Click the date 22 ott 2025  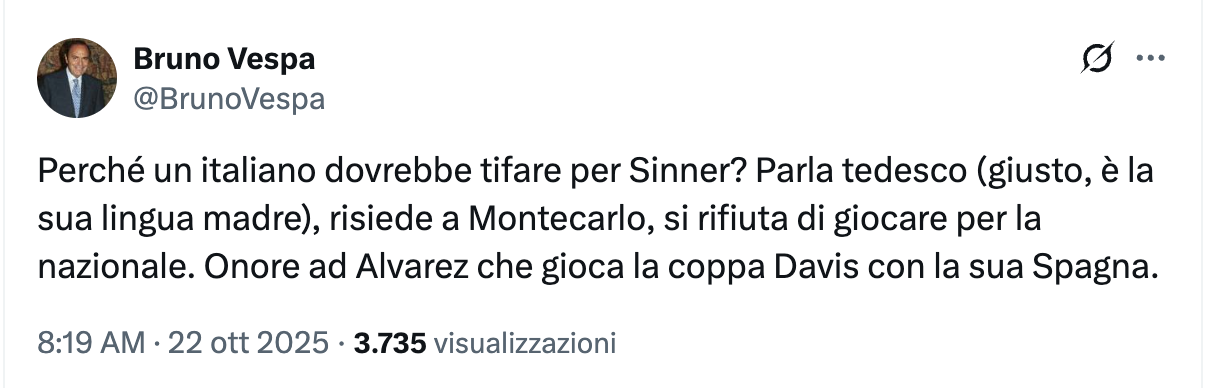click(247, 344)
